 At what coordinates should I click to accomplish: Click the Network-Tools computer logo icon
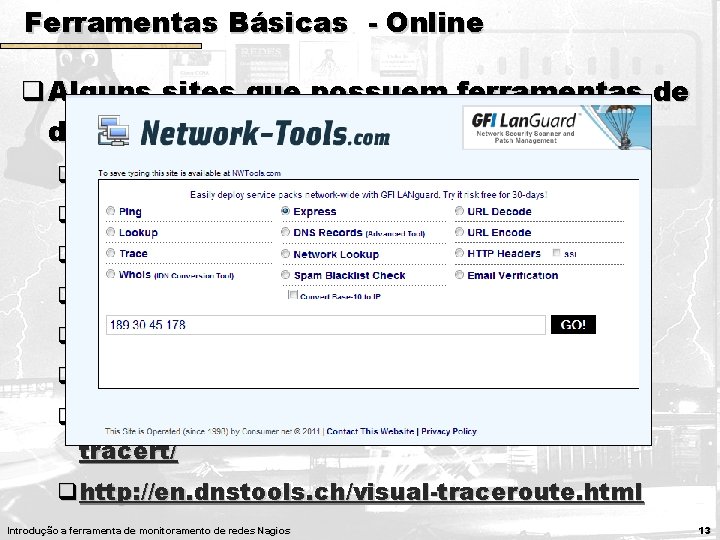point(113,131)
